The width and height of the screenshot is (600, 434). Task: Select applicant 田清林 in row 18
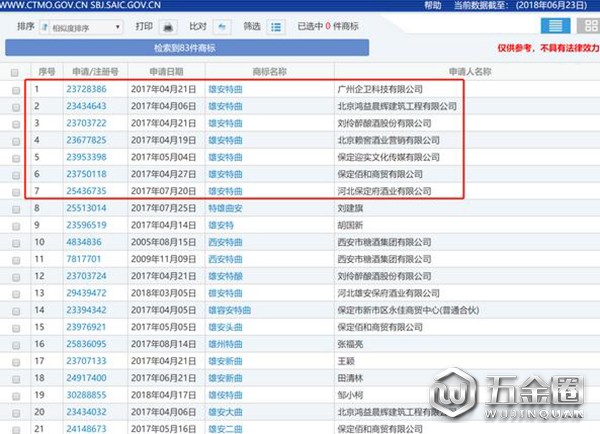coord(350,378)
